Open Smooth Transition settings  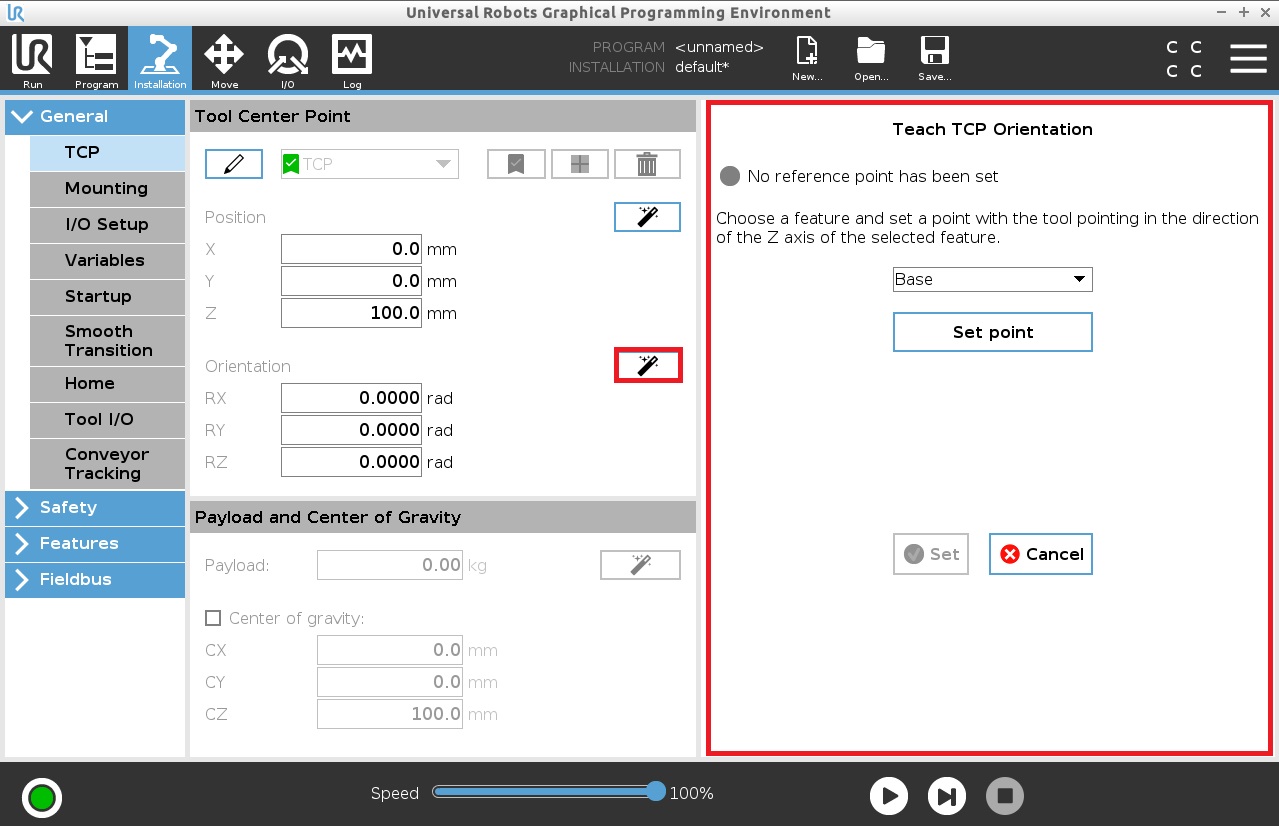coord(107,340)
